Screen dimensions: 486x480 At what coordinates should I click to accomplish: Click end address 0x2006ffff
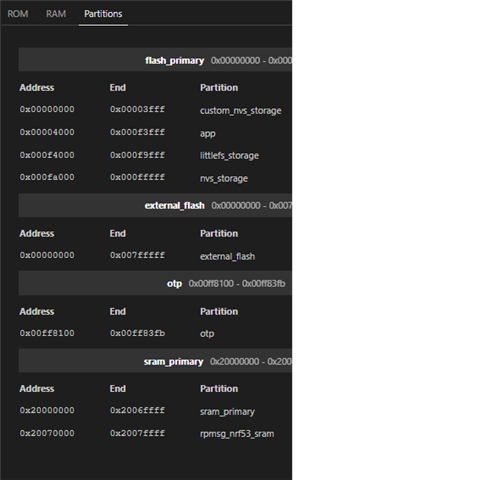(x=137, y=410)
